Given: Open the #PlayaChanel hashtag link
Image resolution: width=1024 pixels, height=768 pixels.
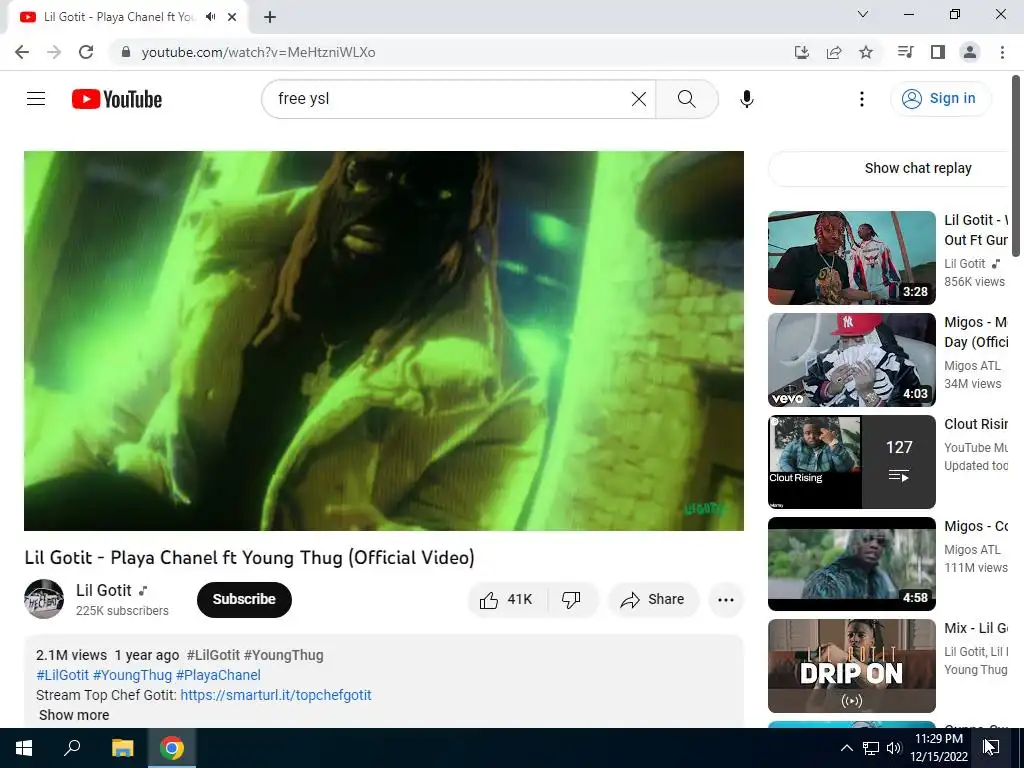Looking at the screenshot, I should pos(218,675).
